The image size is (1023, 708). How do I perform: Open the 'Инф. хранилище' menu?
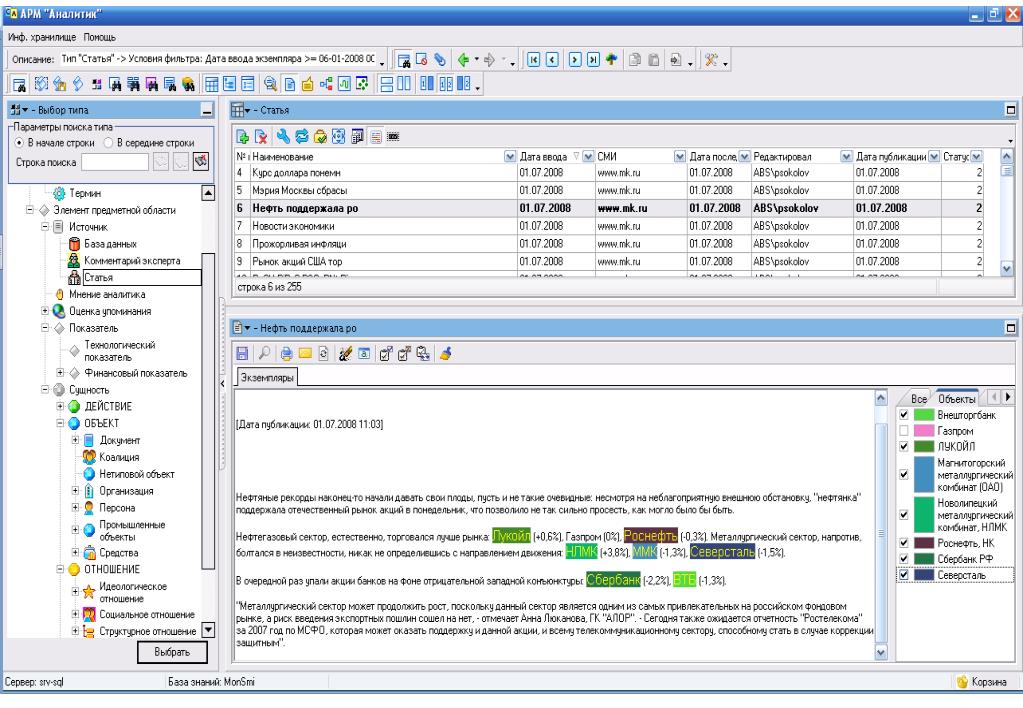(x=42, y=37)
